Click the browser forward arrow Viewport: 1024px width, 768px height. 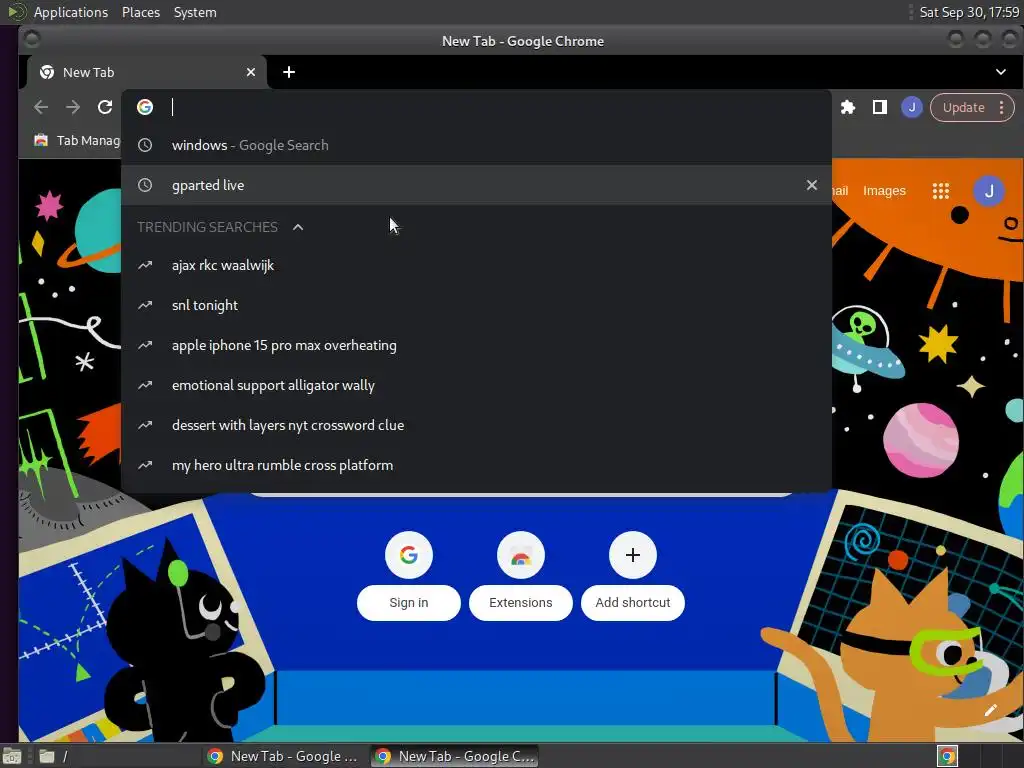click(73, 107)
